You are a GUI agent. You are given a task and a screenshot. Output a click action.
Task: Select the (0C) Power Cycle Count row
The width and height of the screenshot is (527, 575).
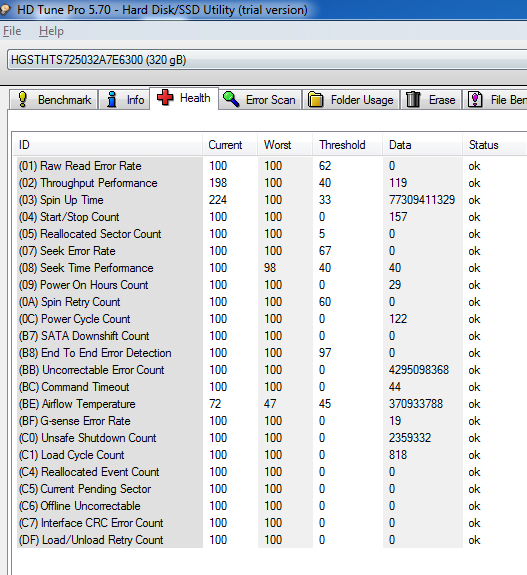271,319
